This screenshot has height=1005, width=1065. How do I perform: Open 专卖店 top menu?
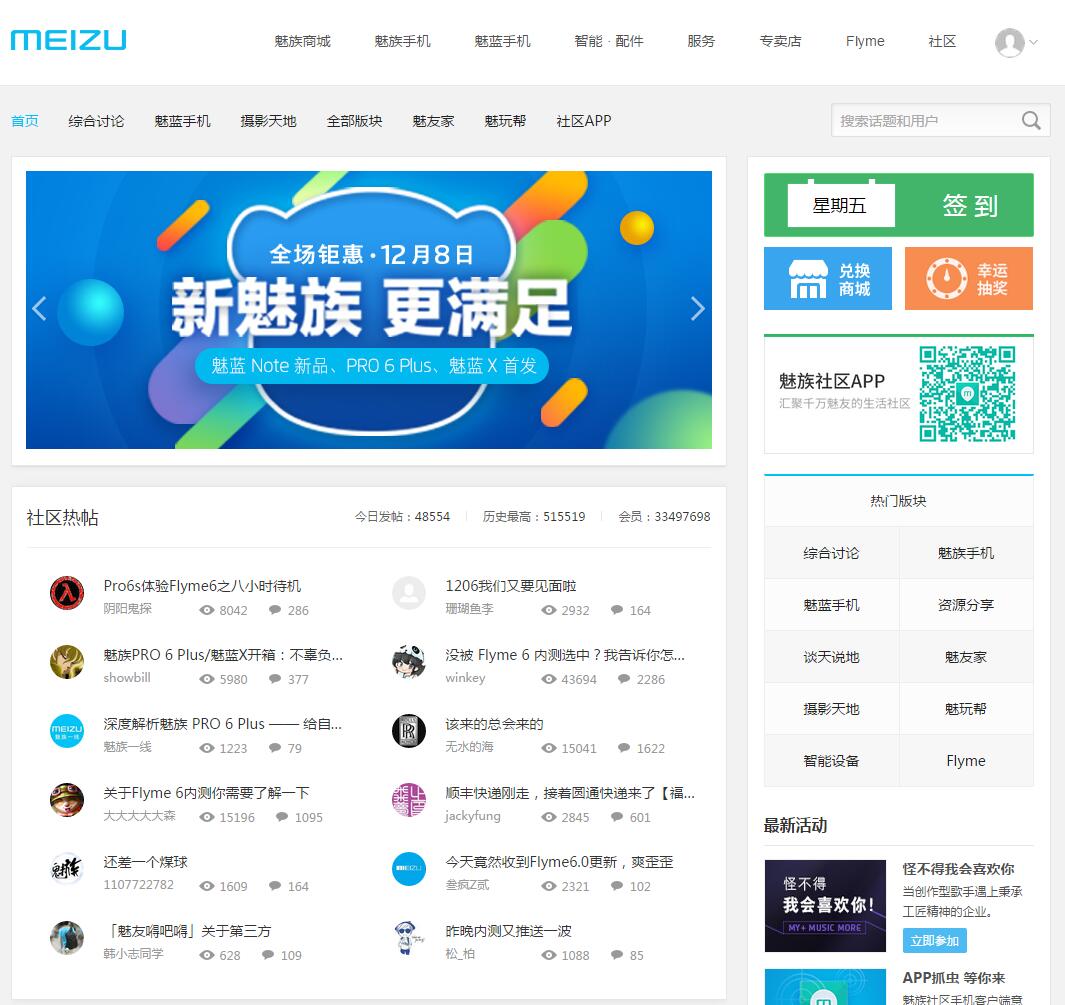[780, 41]
